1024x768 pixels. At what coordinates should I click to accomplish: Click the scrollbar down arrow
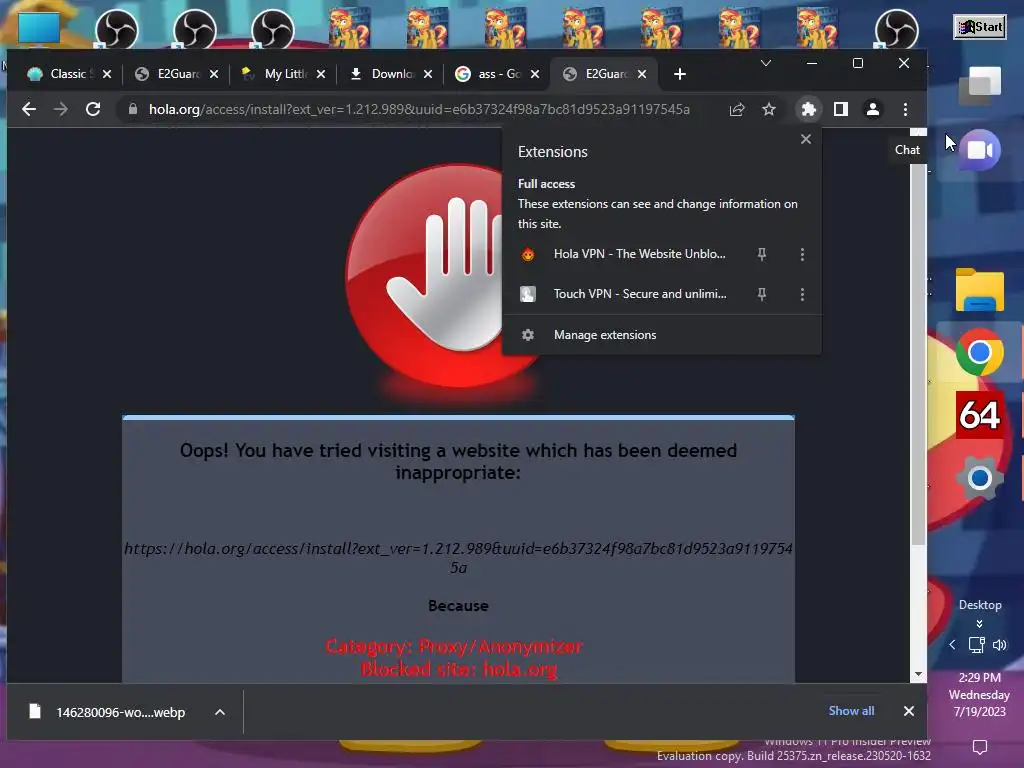tap(918, 674)
